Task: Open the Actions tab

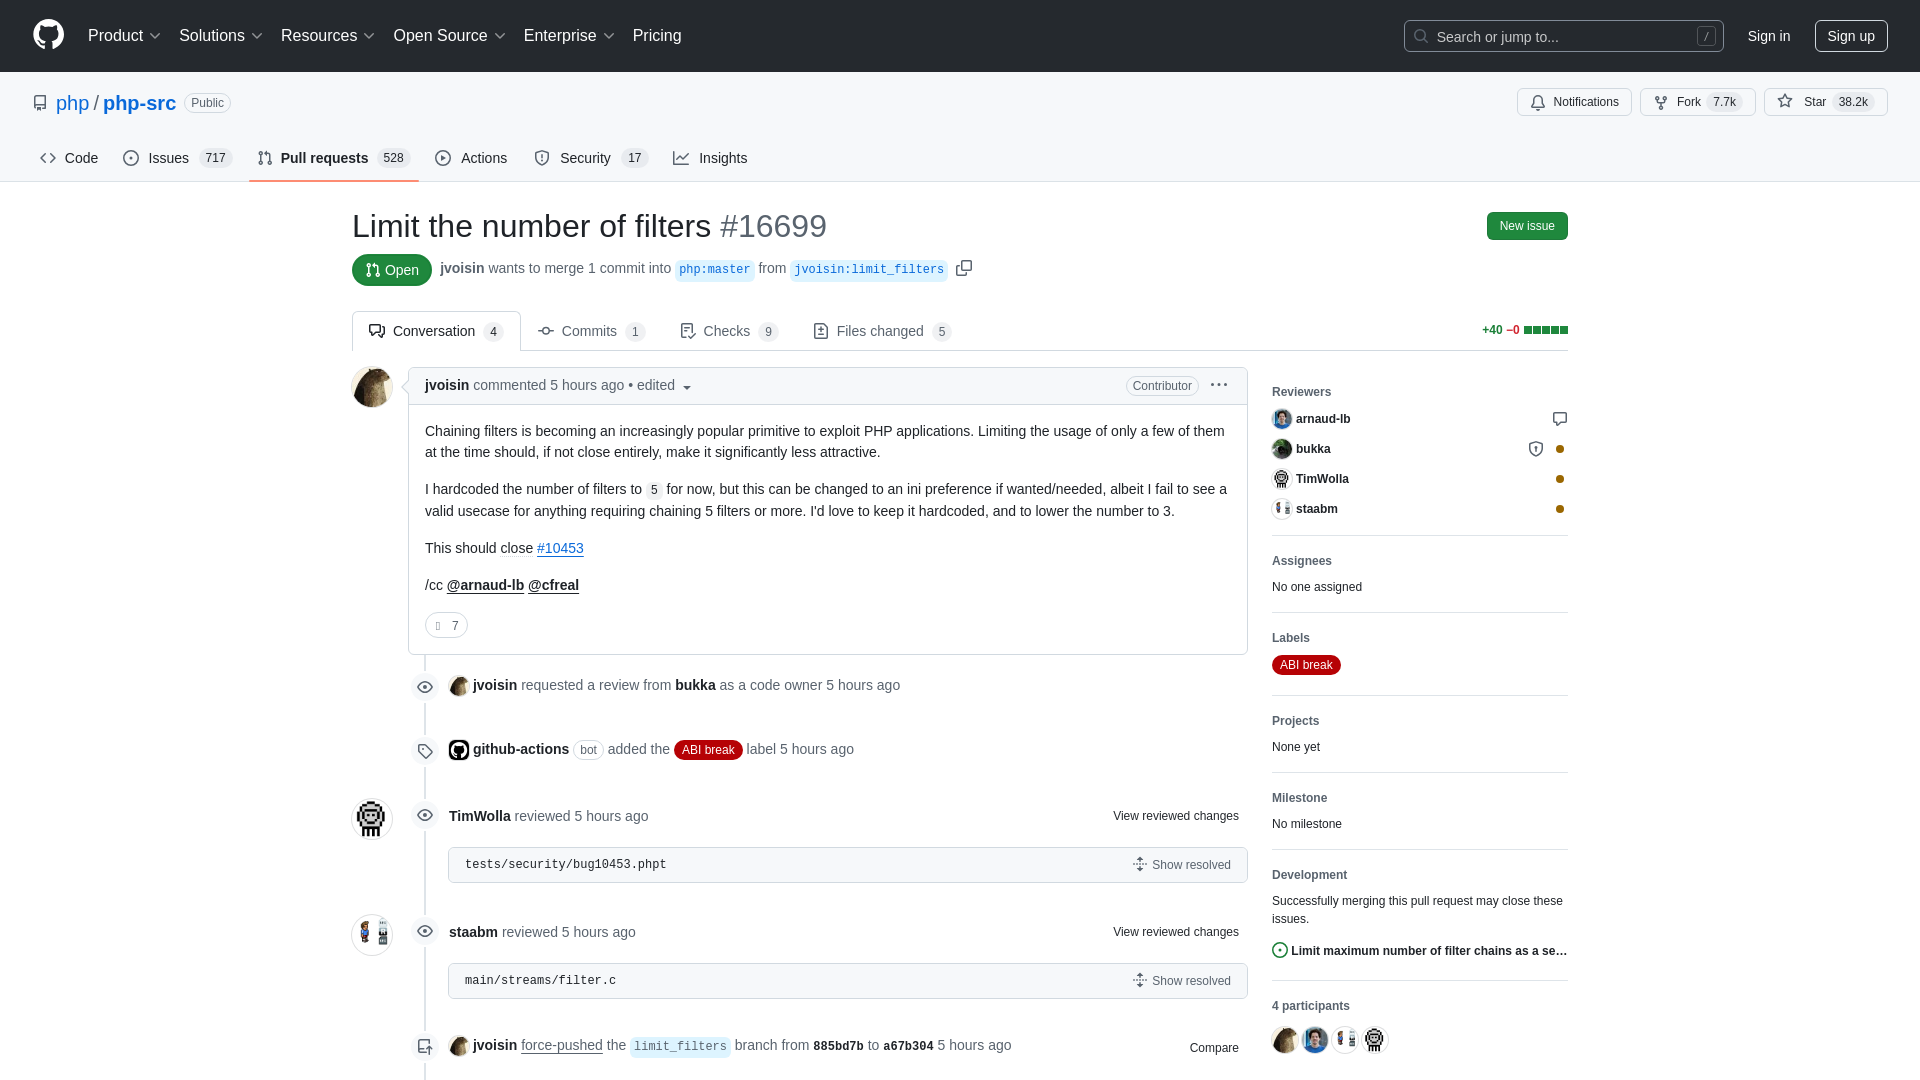Action: (x=471, y=158)
